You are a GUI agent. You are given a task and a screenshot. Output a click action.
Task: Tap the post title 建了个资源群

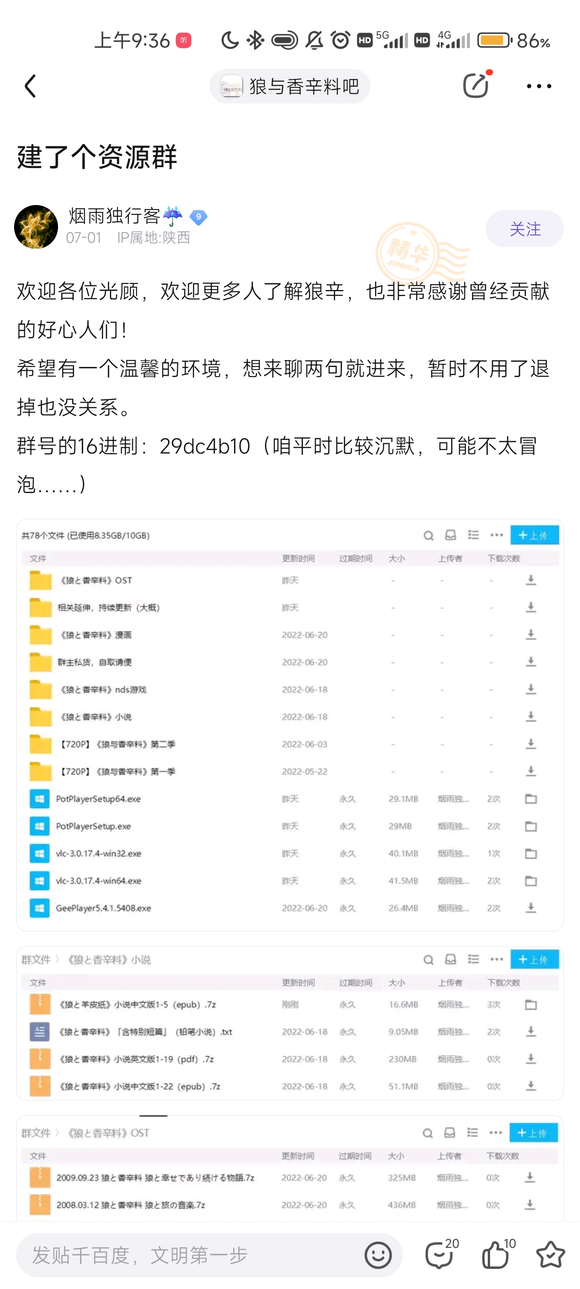click(97, 157)
